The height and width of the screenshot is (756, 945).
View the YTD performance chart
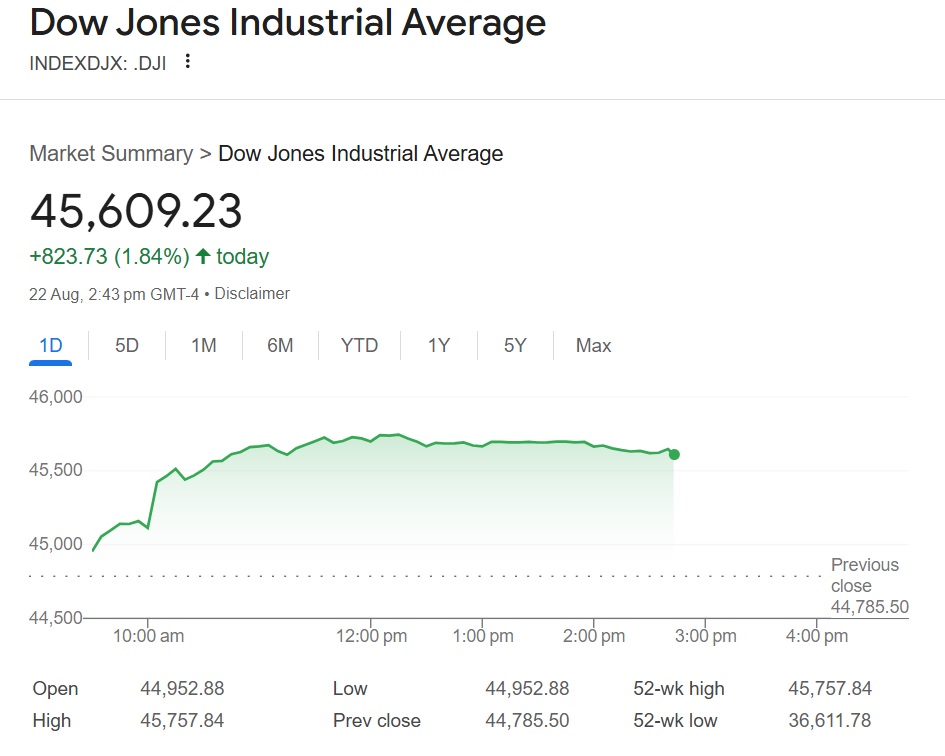coord(358,345)
